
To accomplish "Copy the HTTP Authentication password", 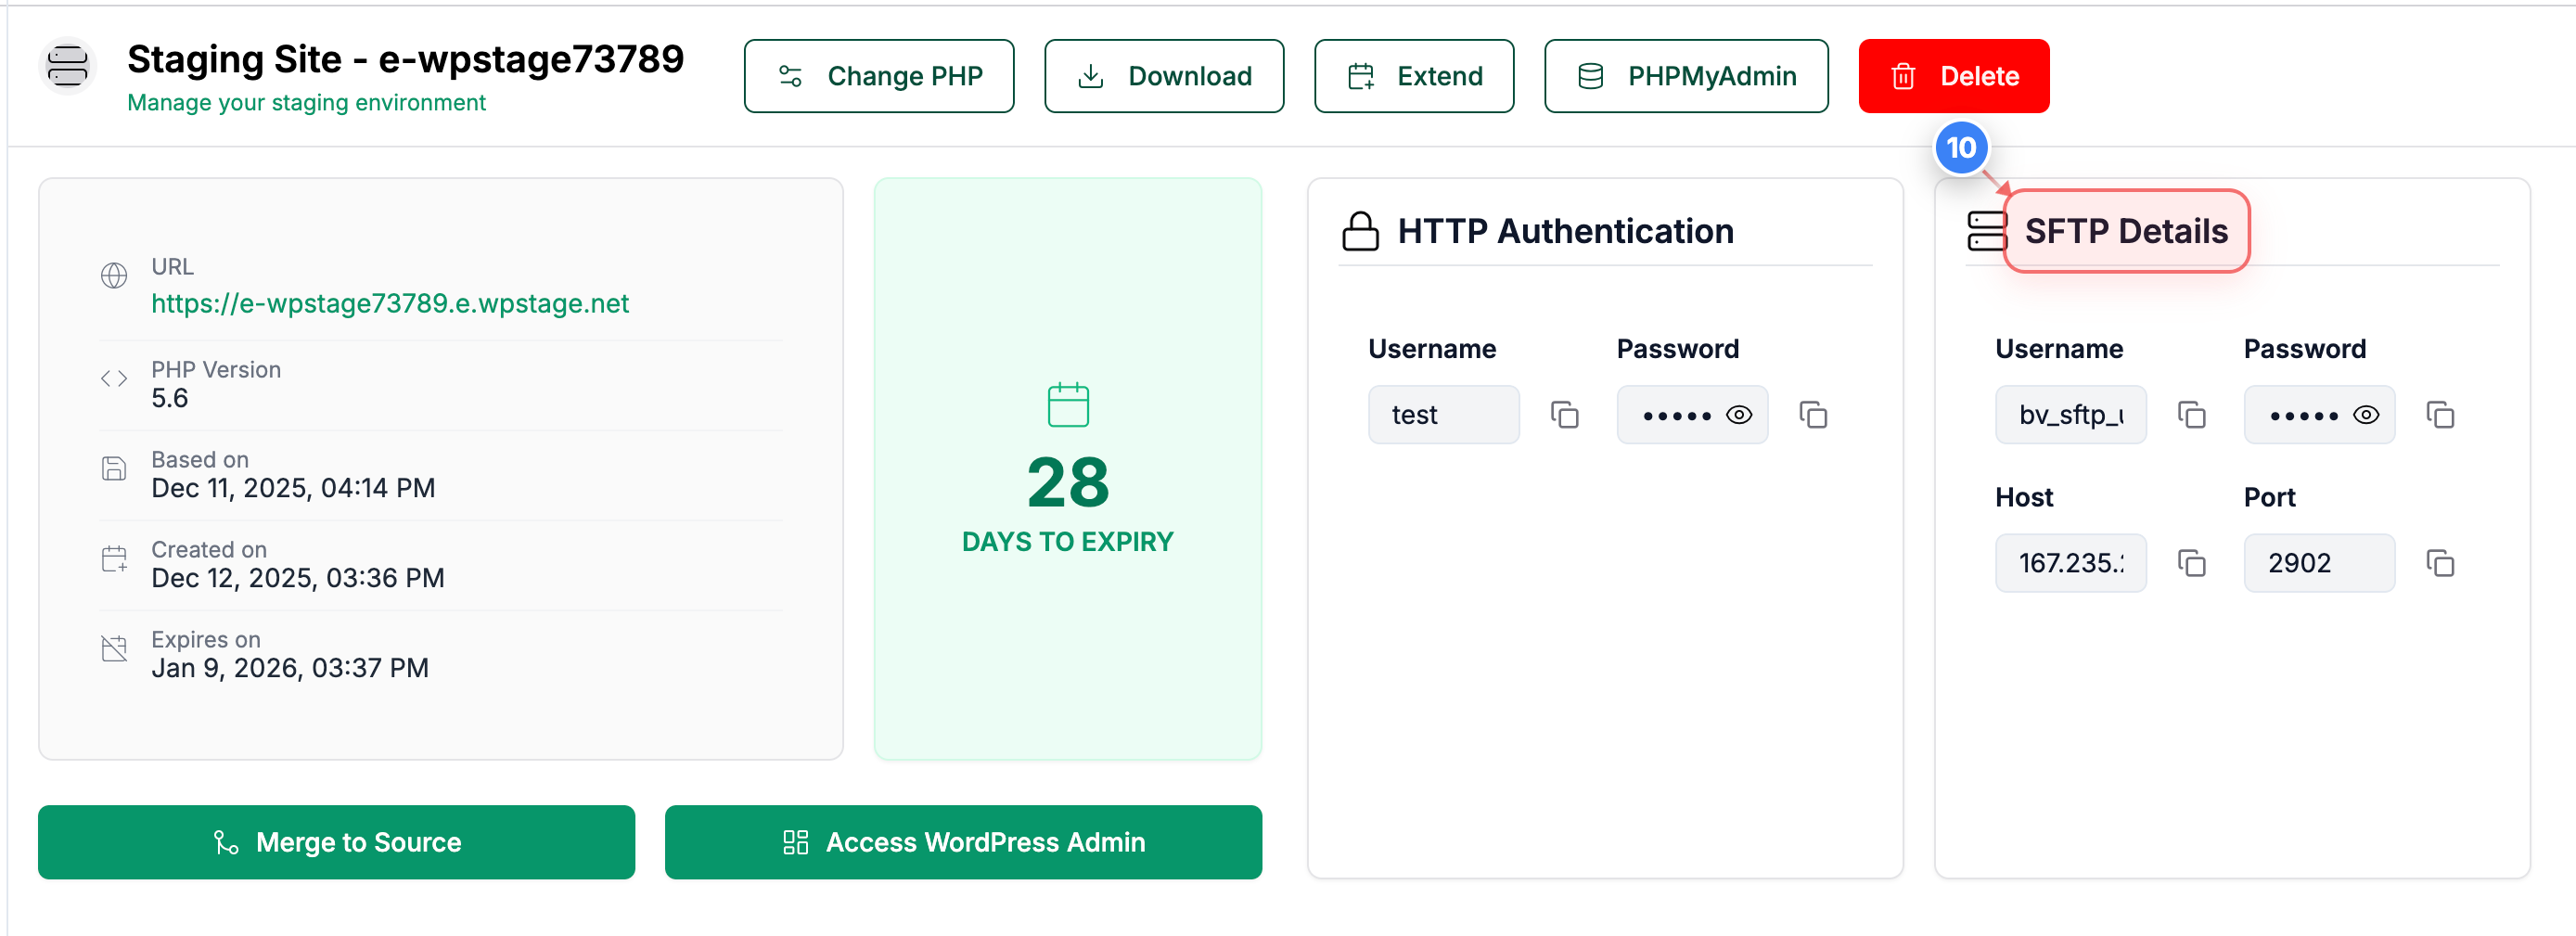I will [1815, 414].
